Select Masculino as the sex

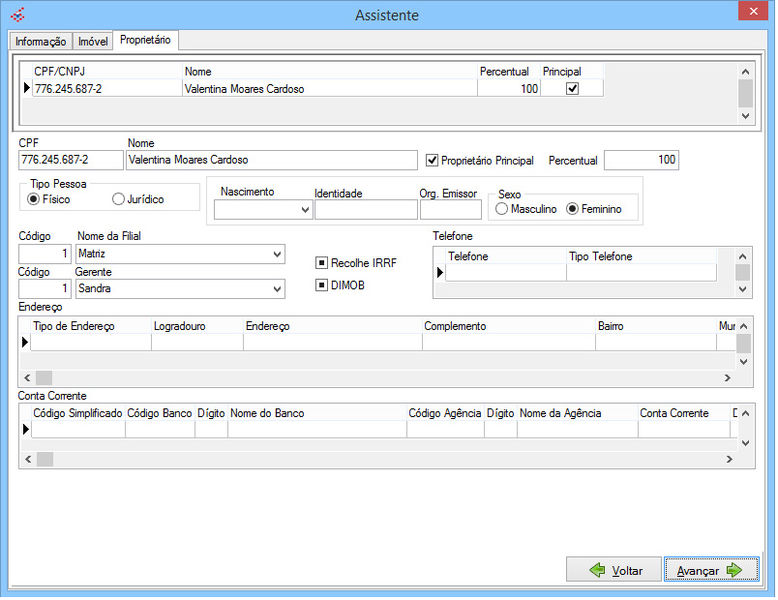(x=502, y=209)
